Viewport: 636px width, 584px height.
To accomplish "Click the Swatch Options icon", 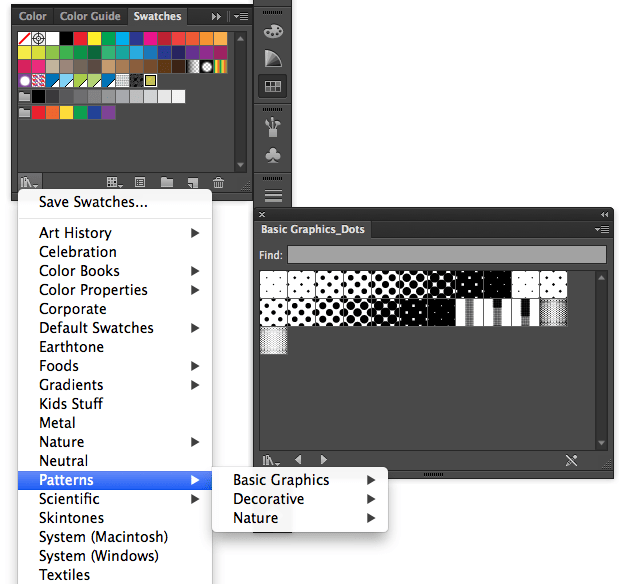I will [140, 182].
